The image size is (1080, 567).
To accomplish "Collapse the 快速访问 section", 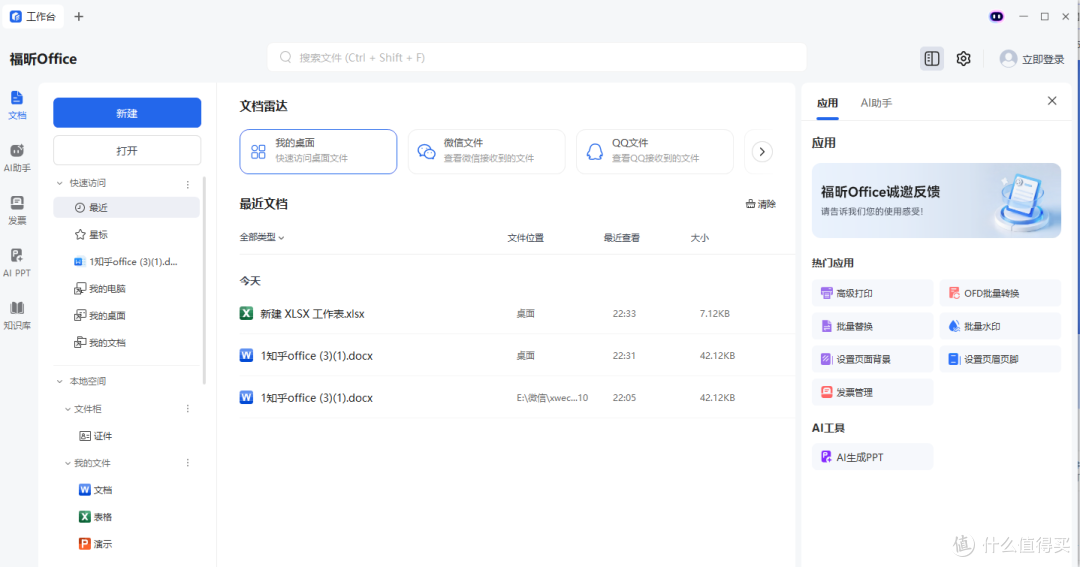I will tap(59, 183).
